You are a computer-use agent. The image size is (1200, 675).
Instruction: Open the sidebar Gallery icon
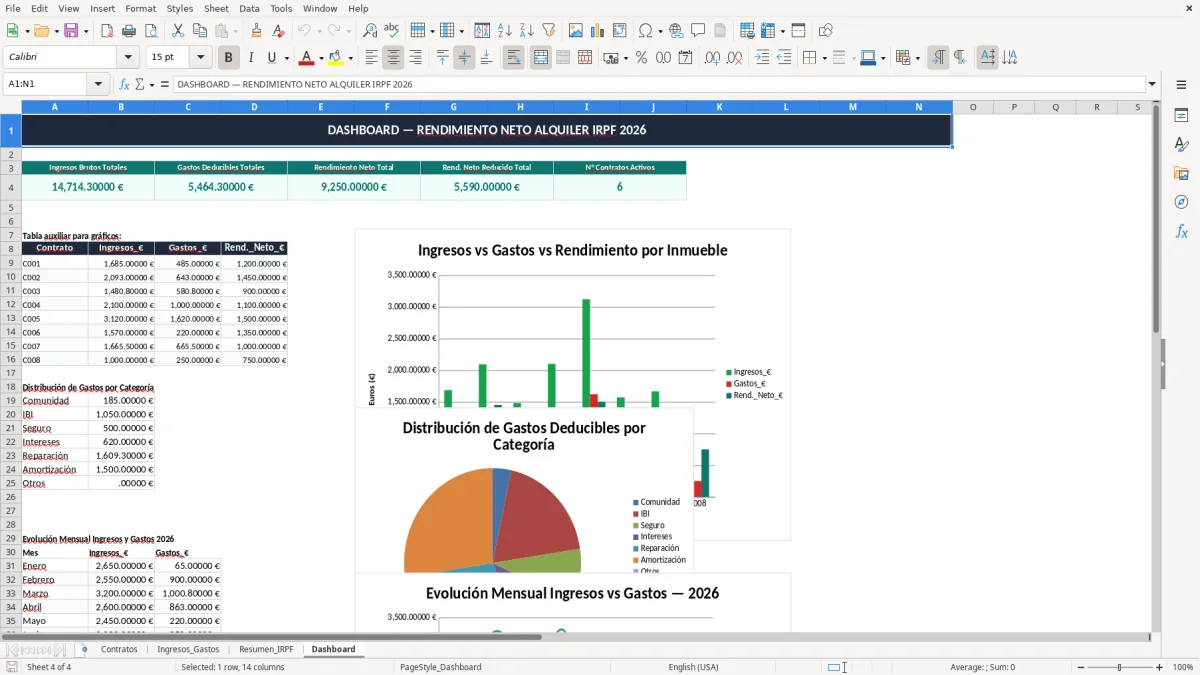click(1181, 173)
